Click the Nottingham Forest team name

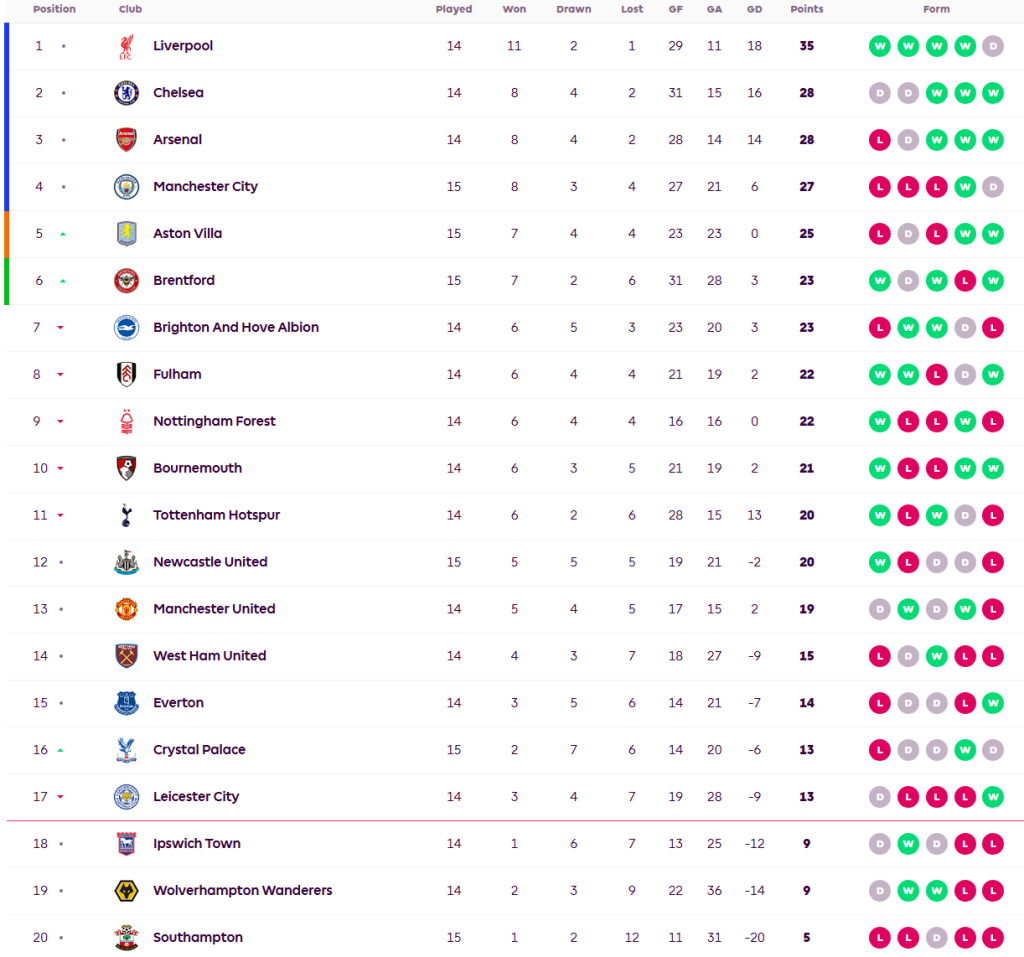[214, 421]
